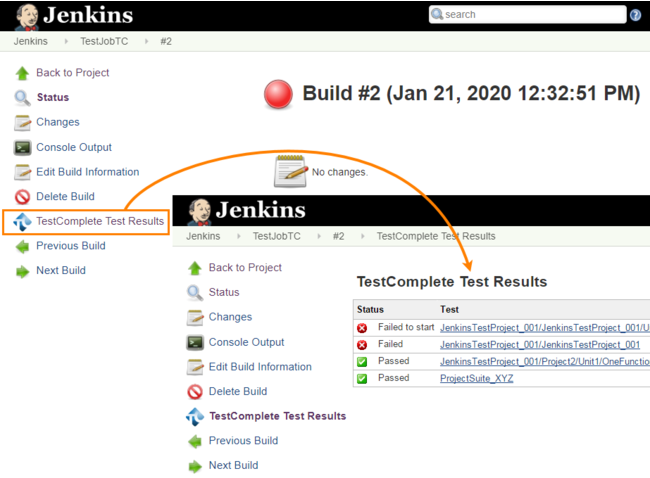Click the TestComplete logo icon in highlighted sidebar entry
Viewport: 650px width, 478px height.
click(22, 222)
